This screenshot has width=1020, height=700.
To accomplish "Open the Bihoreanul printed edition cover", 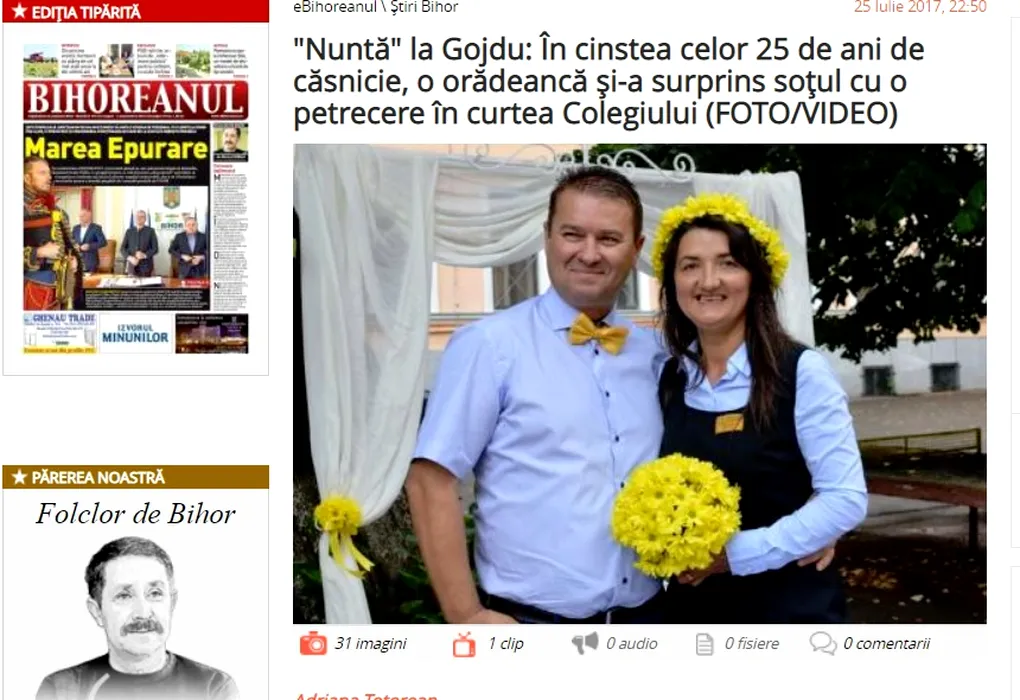I will [x=135, y=198].
